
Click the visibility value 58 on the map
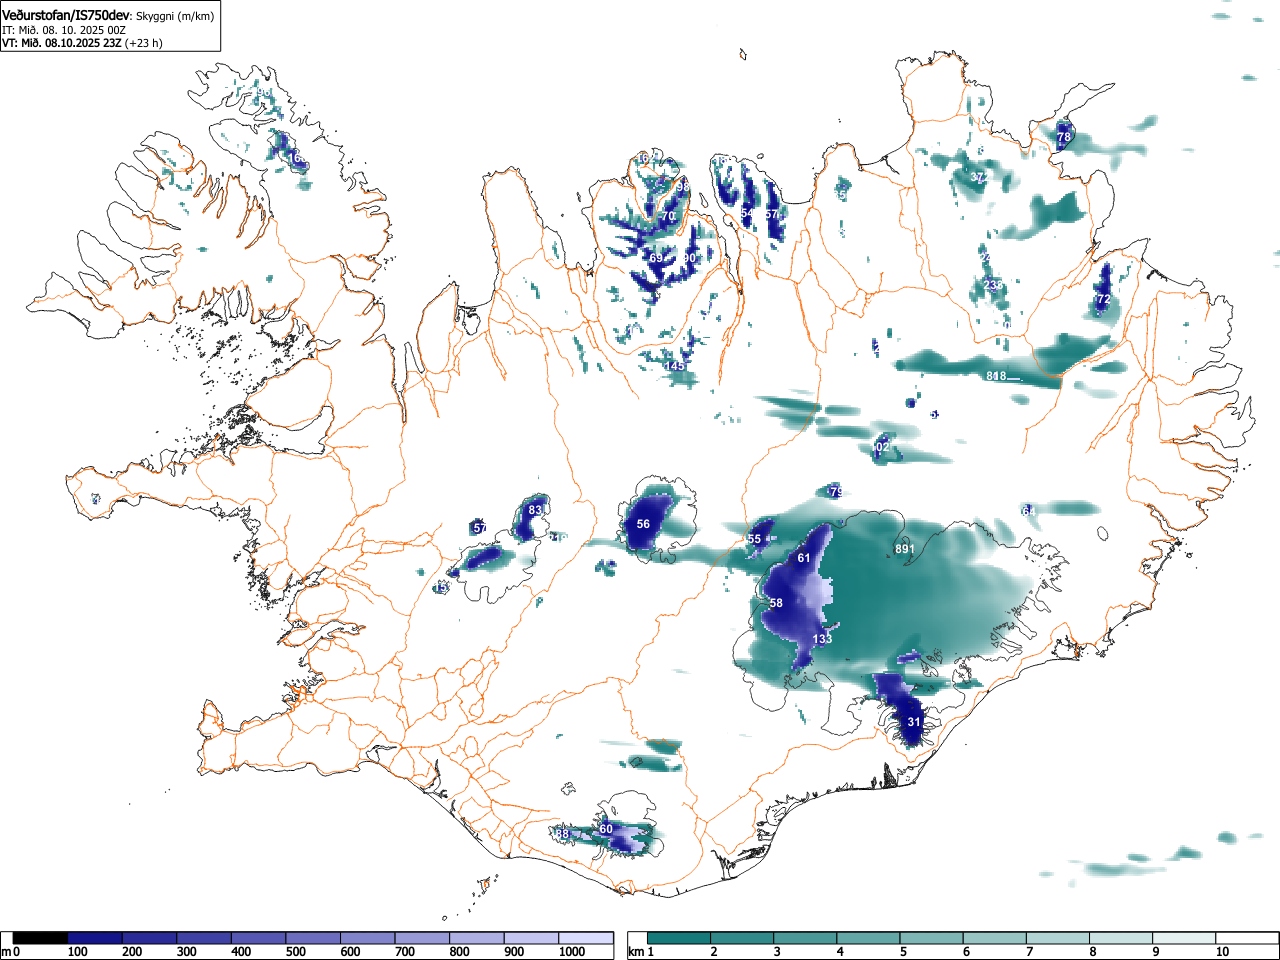(x=776, y=603)
